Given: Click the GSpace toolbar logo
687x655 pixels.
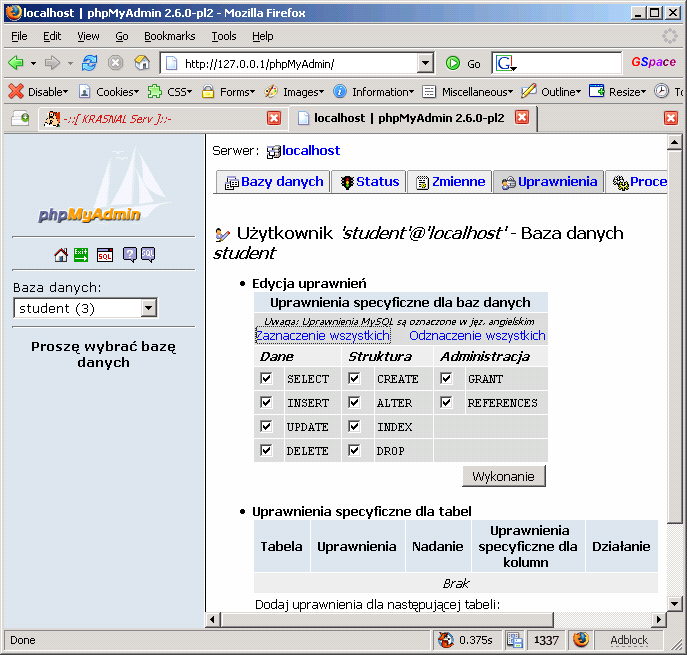Looking at the screenshot, I should [x=653, y=62].
